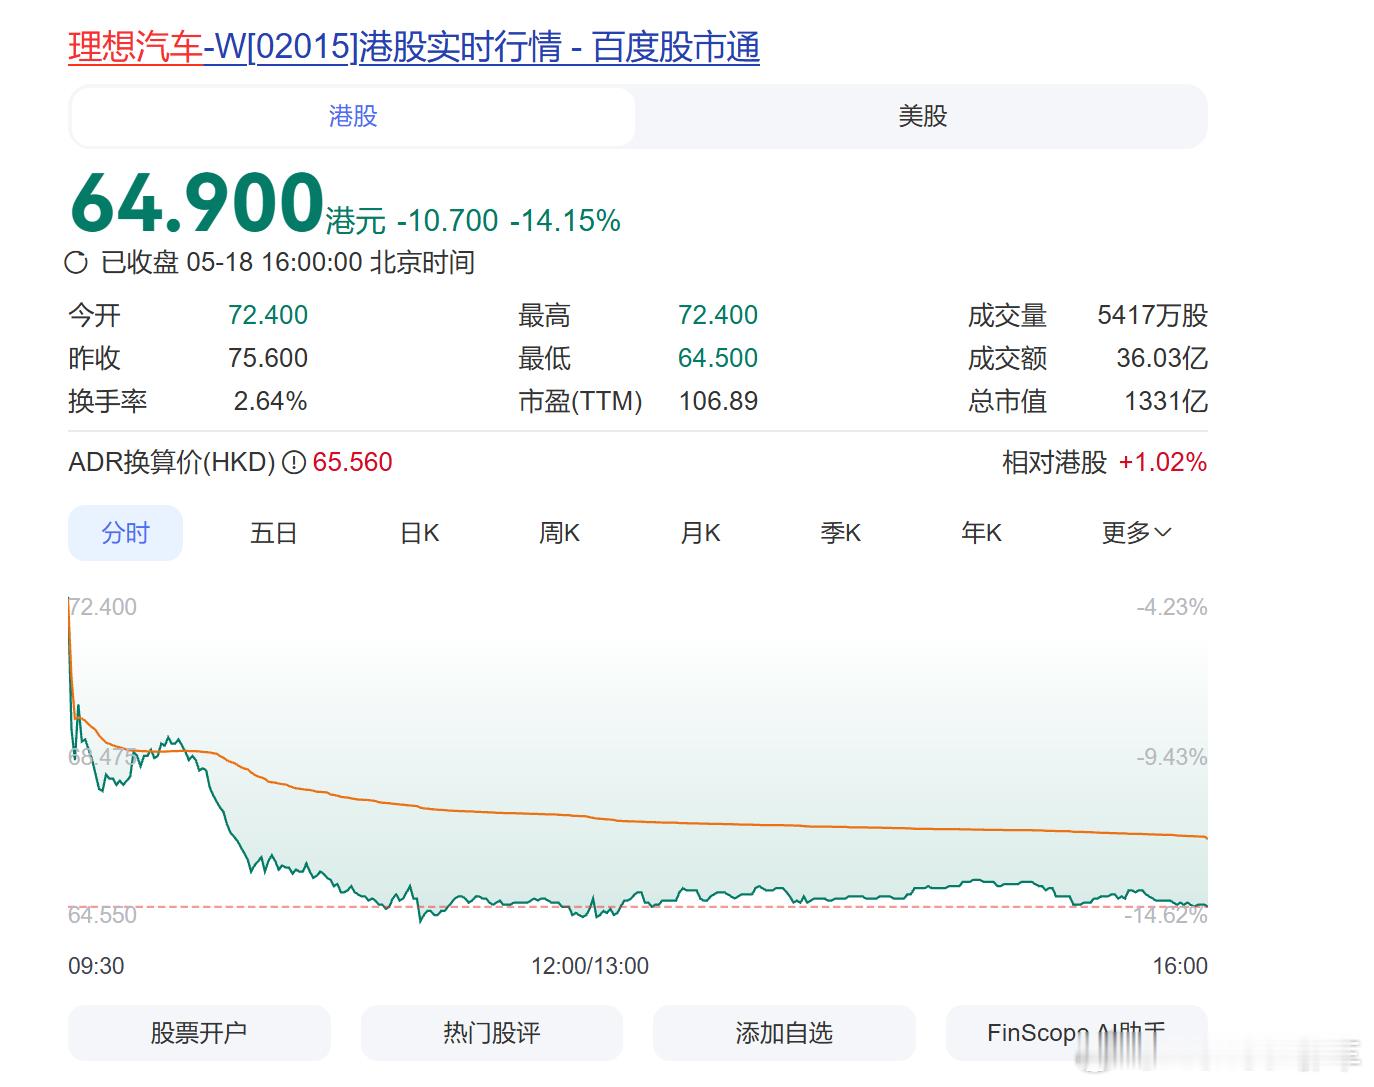Click the 16:00 time axis label

pyautogui.click(x=1180, y=966)
